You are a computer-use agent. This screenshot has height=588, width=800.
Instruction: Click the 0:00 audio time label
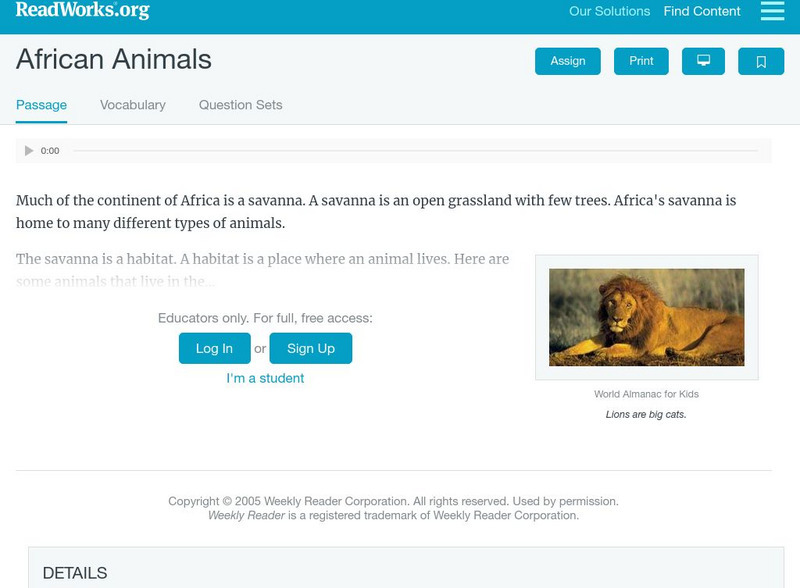(x=50, y=151)
